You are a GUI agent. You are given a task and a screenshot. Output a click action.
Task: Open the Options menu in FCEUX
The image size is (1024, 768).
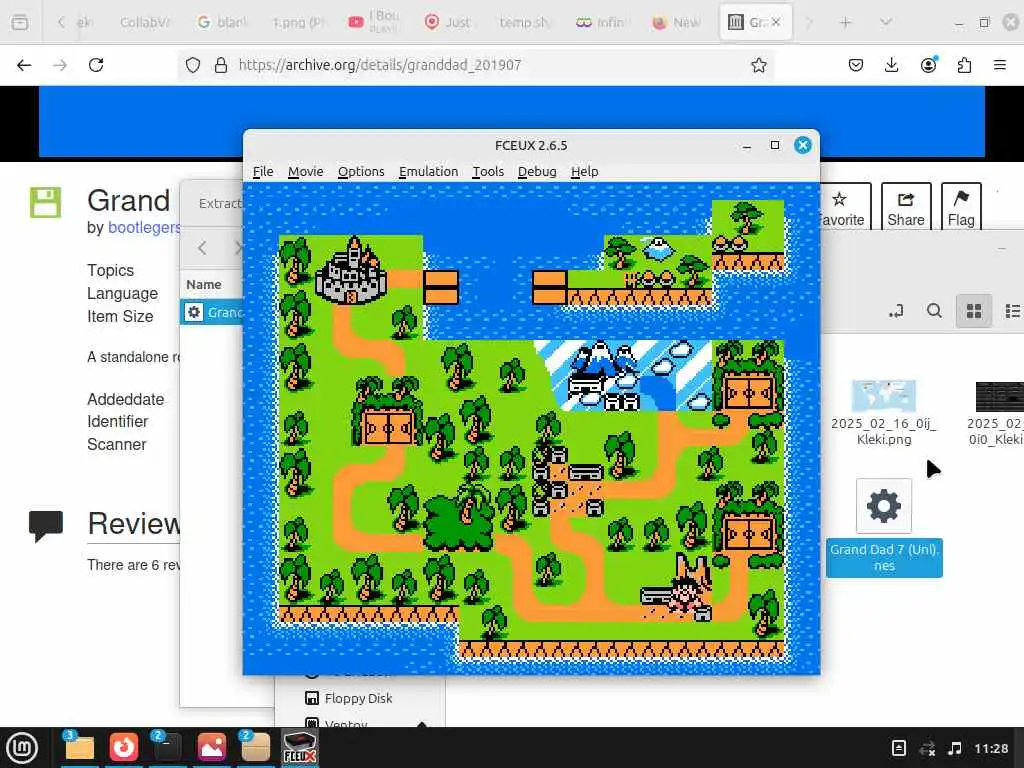tap(360, 171)
